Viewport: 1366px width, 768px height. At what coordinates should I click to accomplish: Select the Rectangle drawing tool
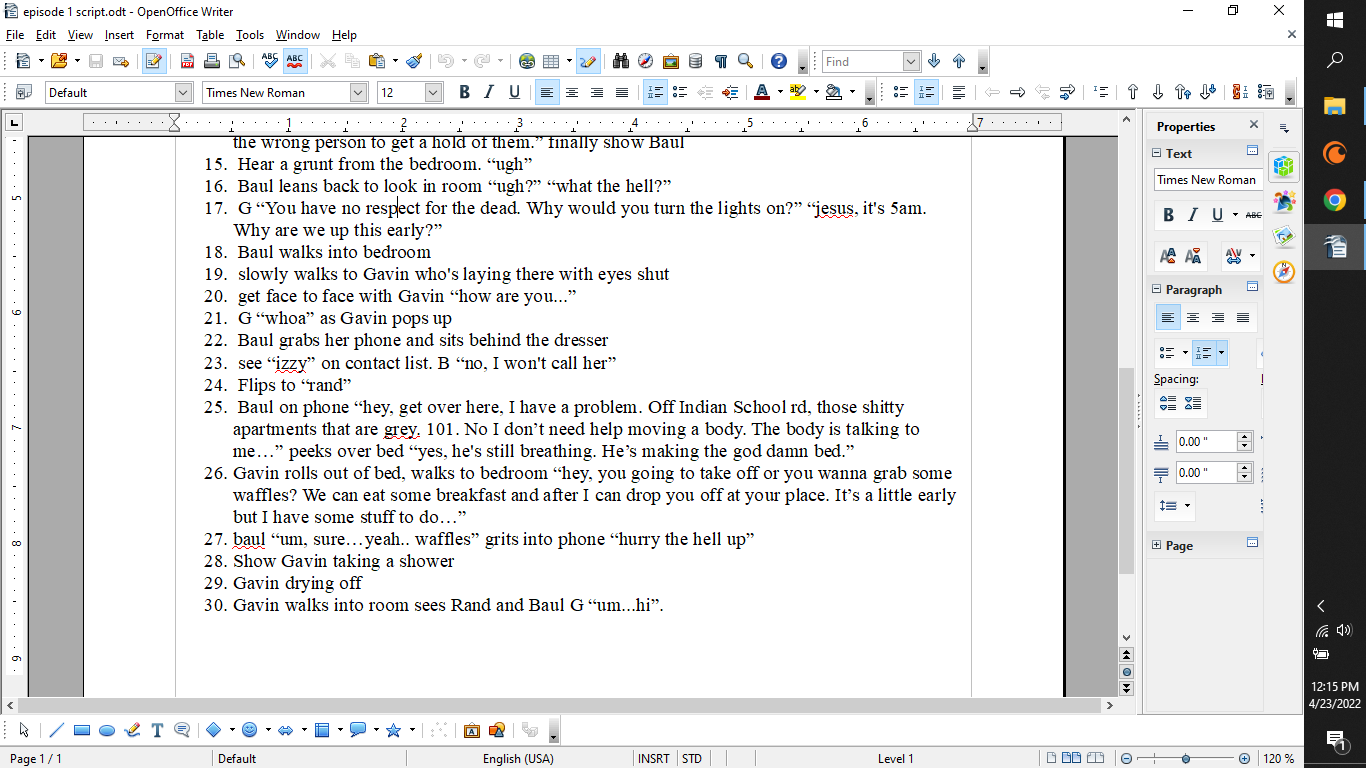pos(82,730)
